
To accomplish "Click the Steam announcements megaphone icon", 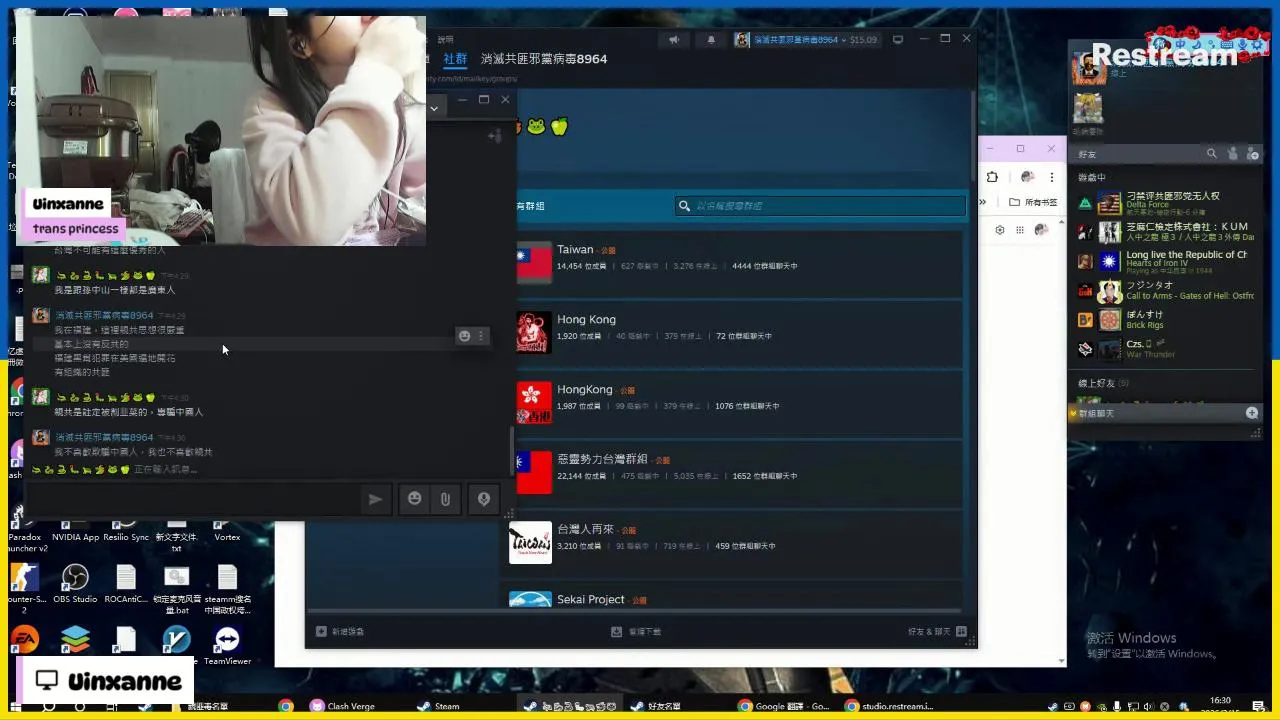I will (674, 40).
